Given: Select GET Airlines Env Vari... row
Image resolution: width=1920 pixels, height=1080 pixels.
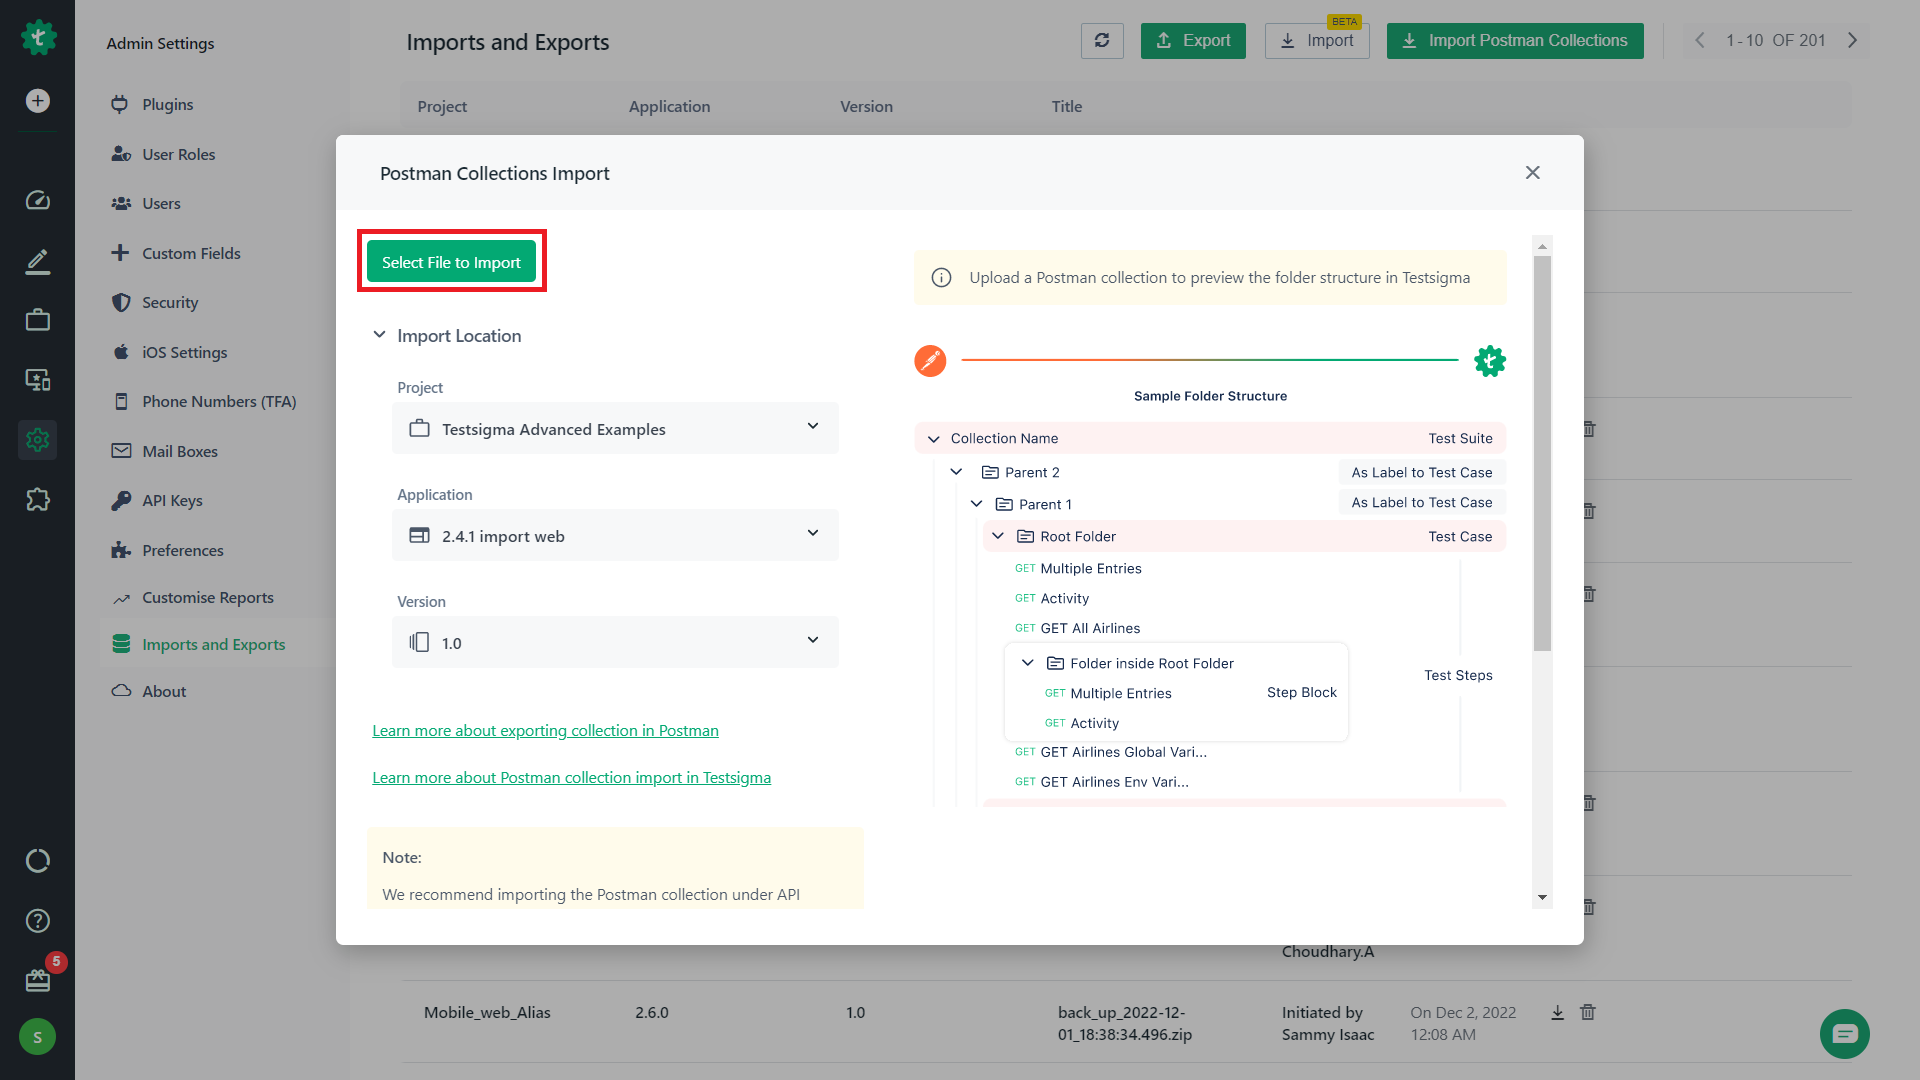Looking at the screenshot, I should [1102, 782].
